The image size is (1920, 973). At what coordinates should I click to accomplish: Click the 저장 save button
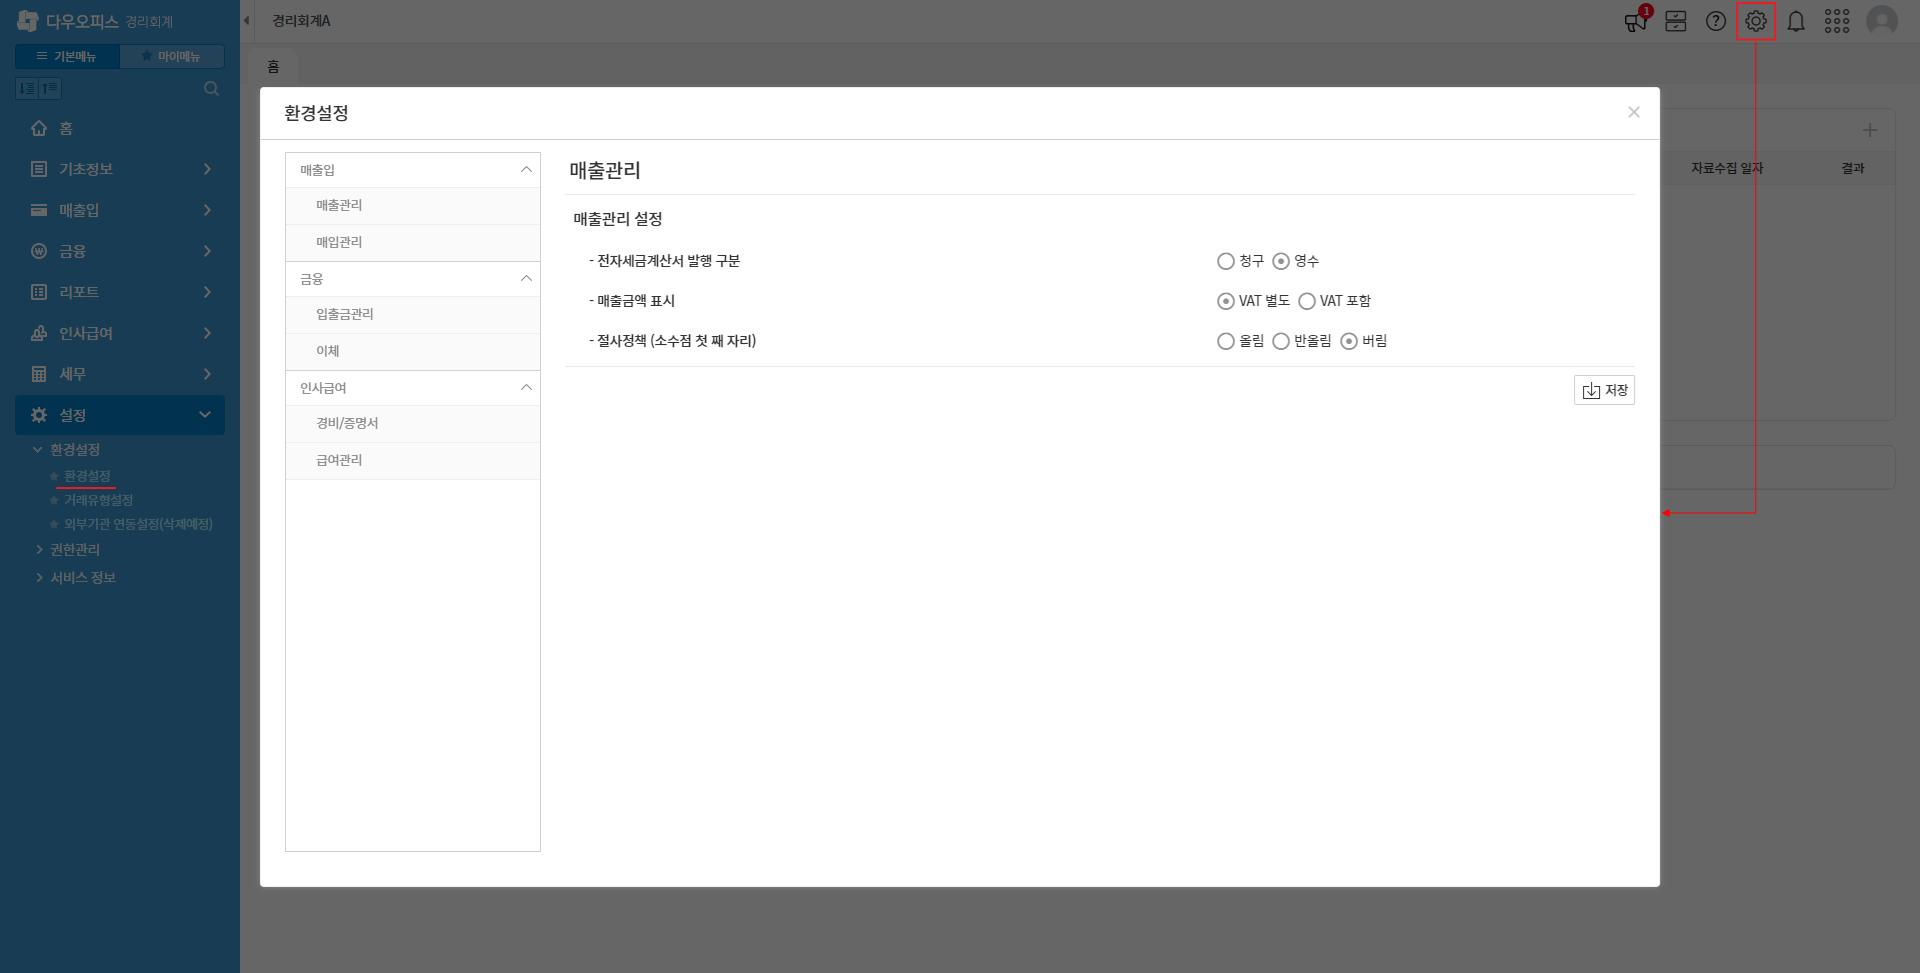1604,390
